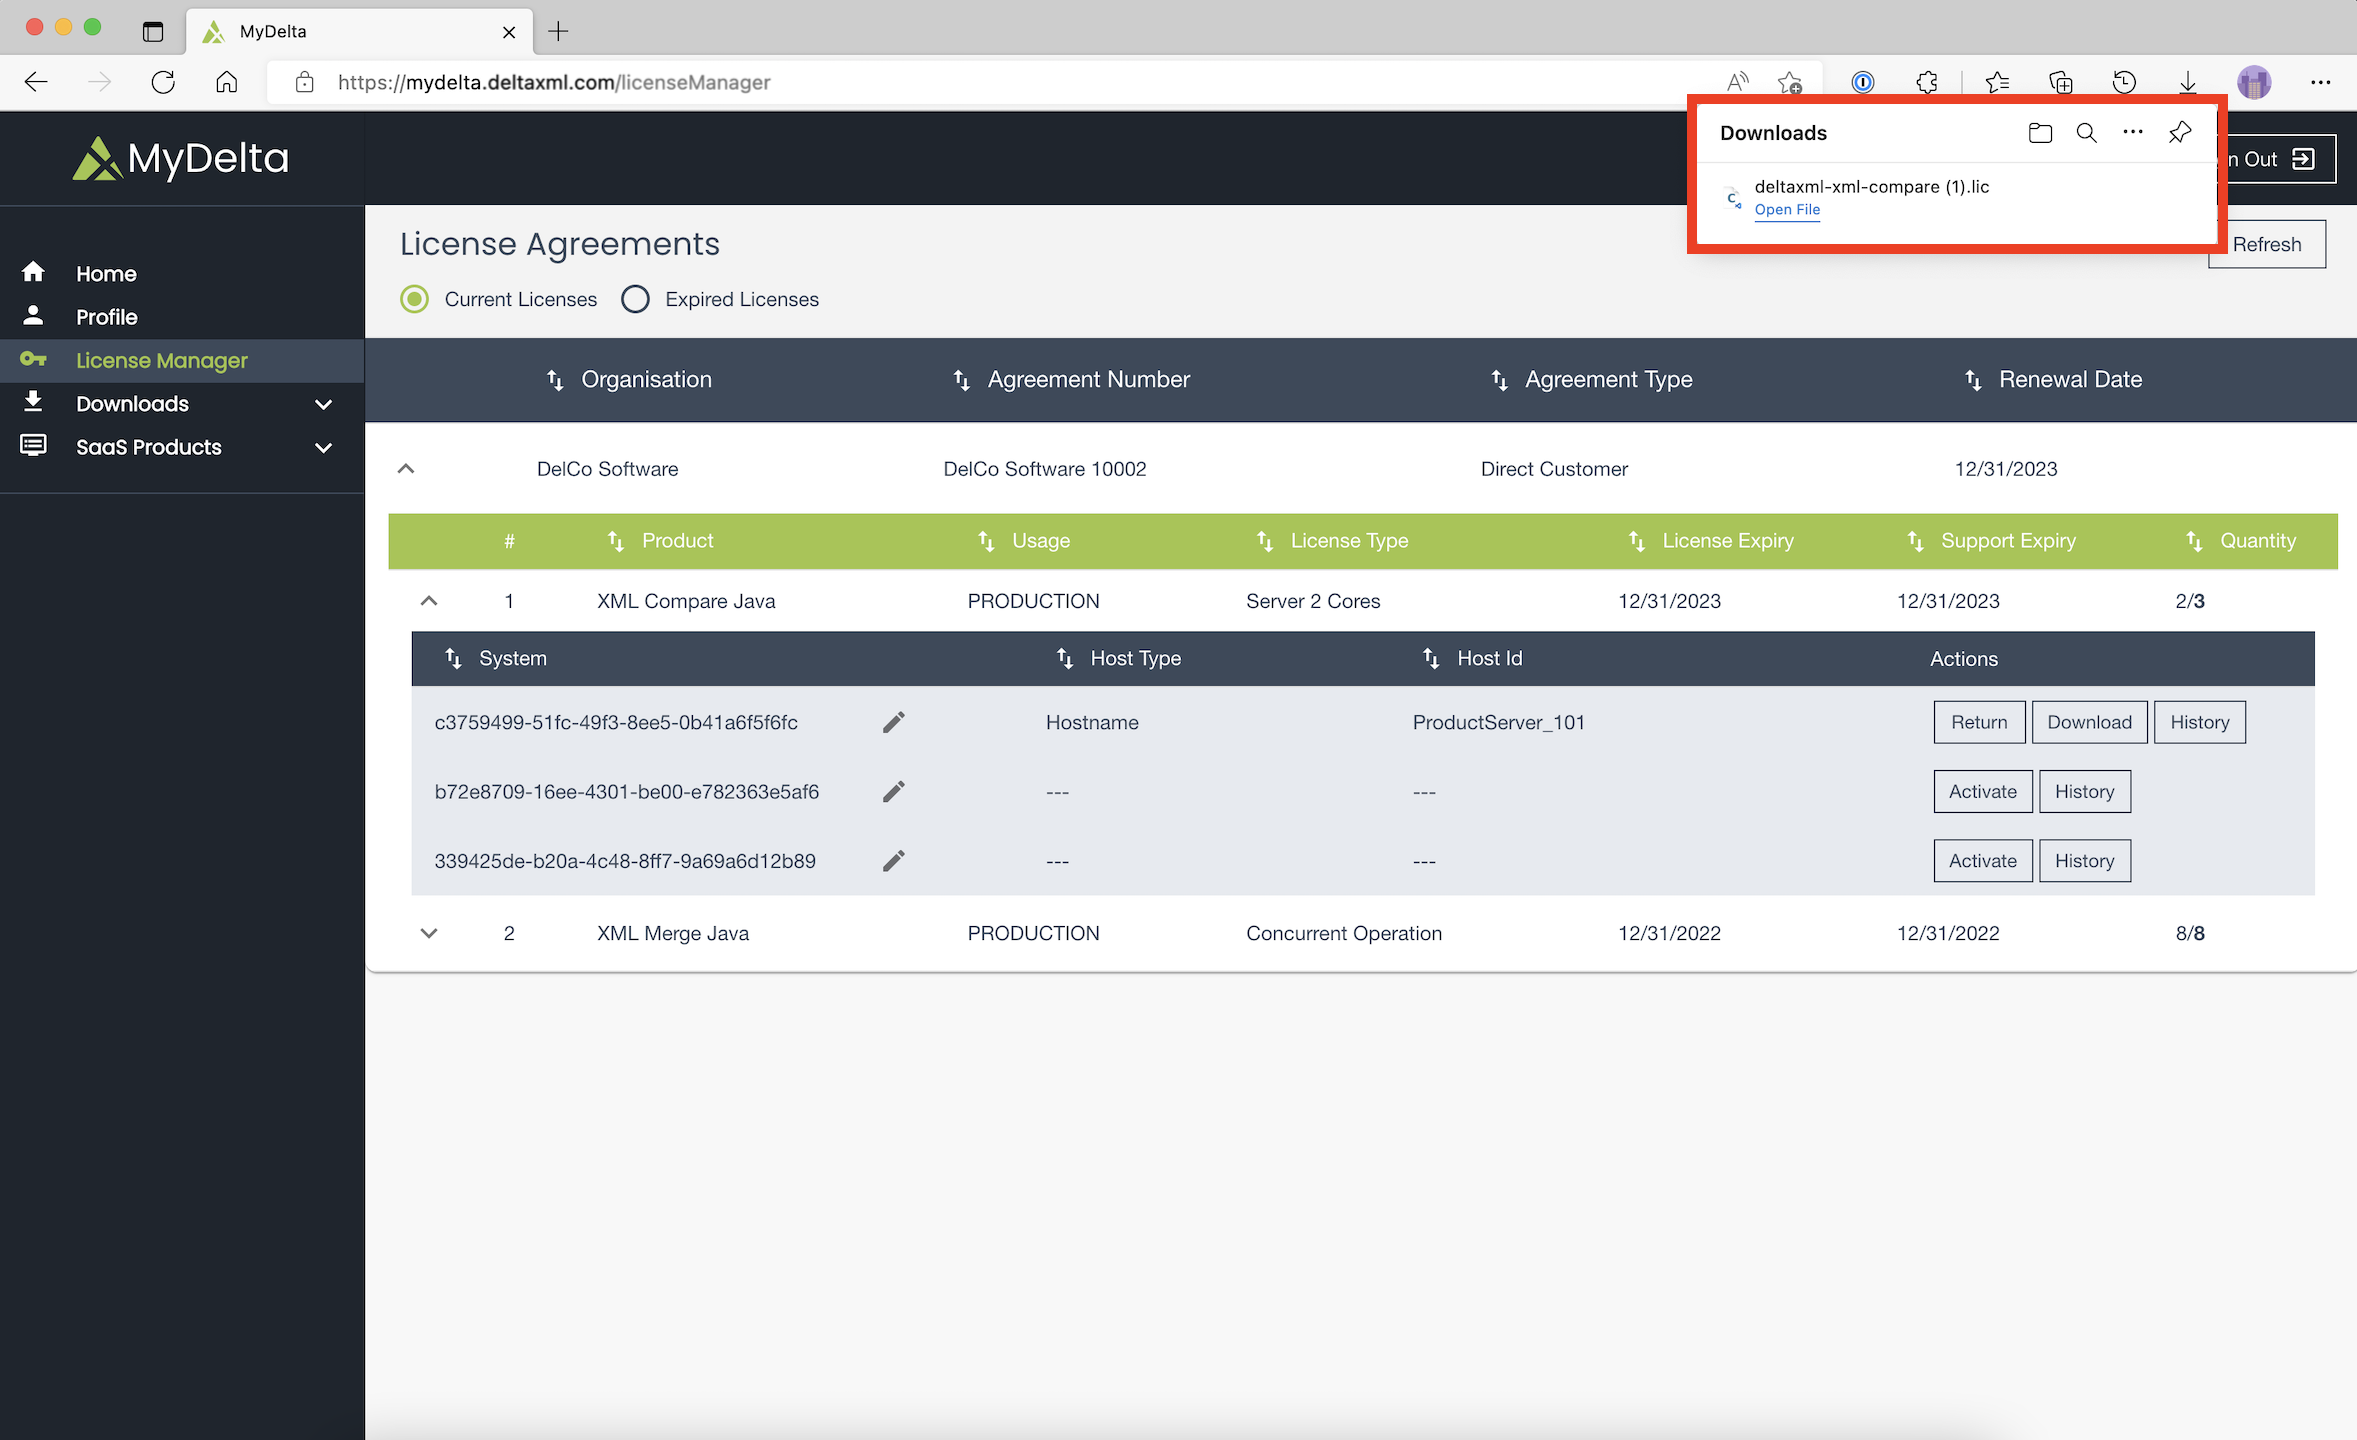Go to Home in sidebar
2357x1440 pixels.
click(106, 273)
